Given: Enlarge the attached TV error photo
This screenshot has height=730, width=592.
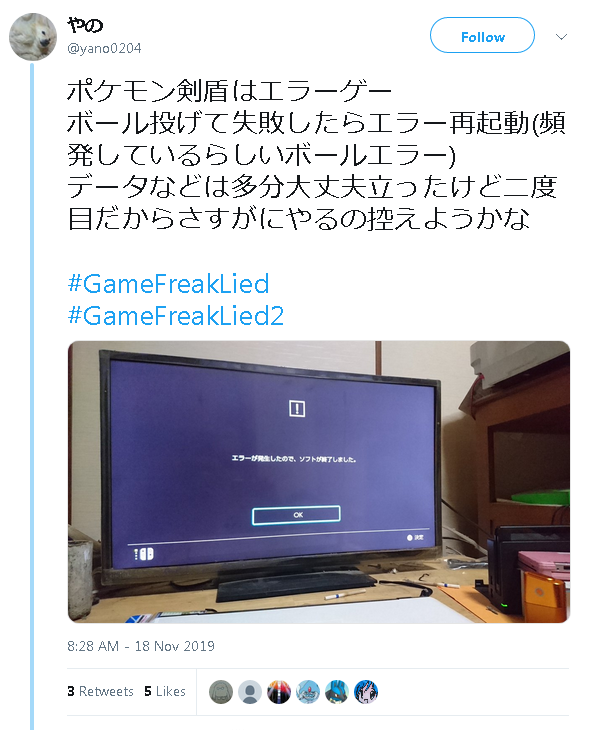Looking at the screenshot, I should [319, 482].
